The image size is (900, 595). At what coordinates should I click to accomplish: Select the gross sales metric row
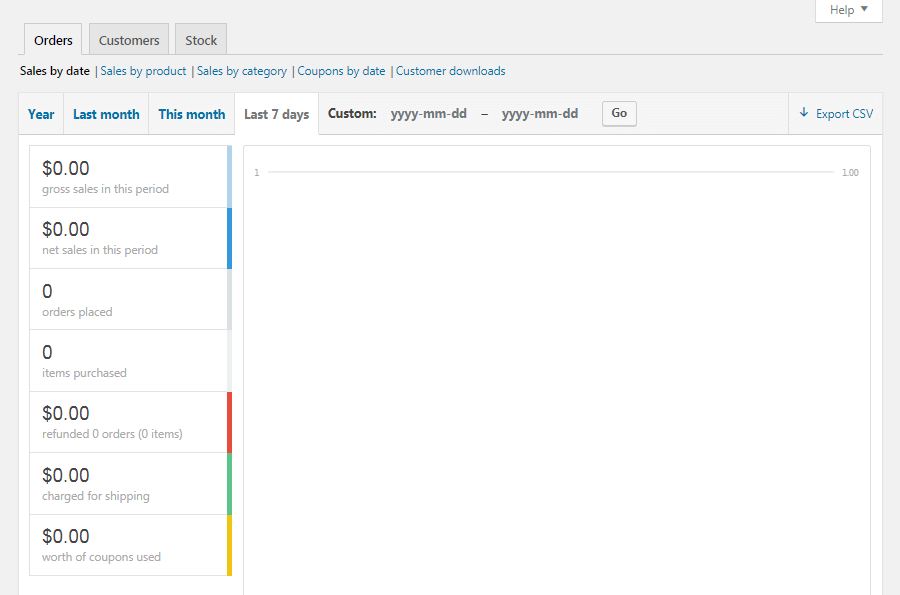(x=129, y=176)
